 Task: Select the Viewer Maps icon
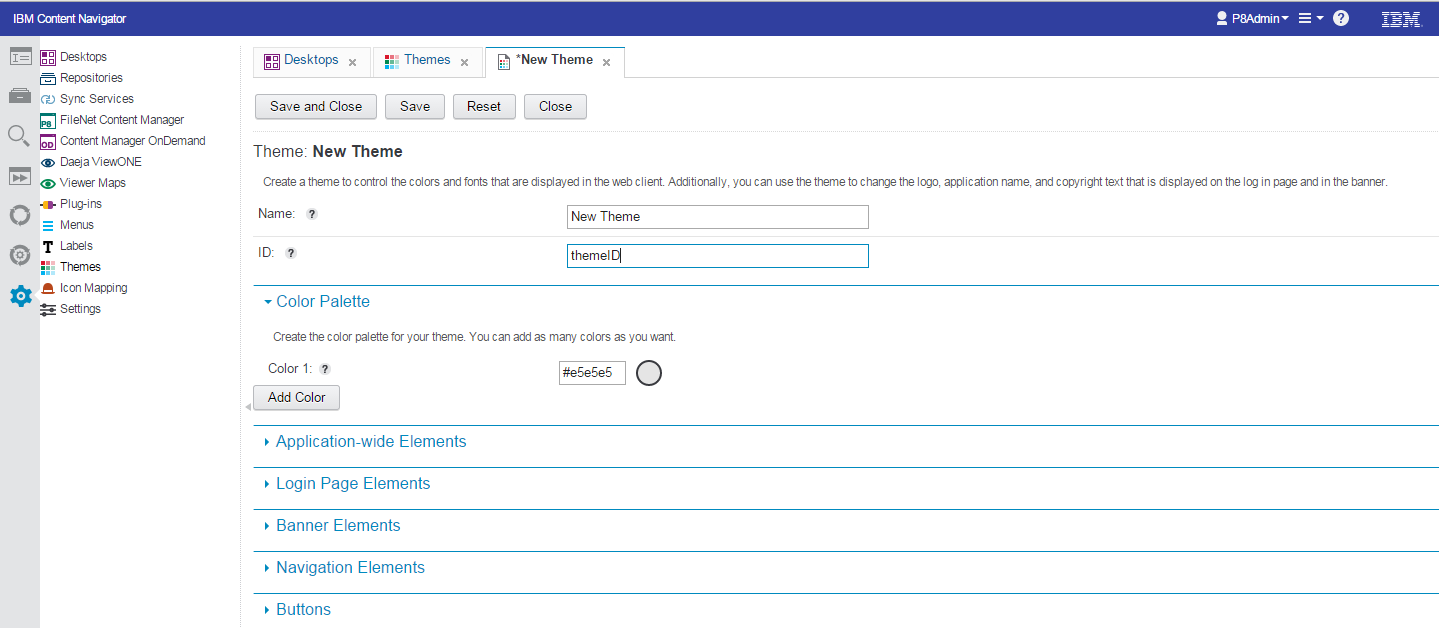pyautogui.click(x=48, y=183)
